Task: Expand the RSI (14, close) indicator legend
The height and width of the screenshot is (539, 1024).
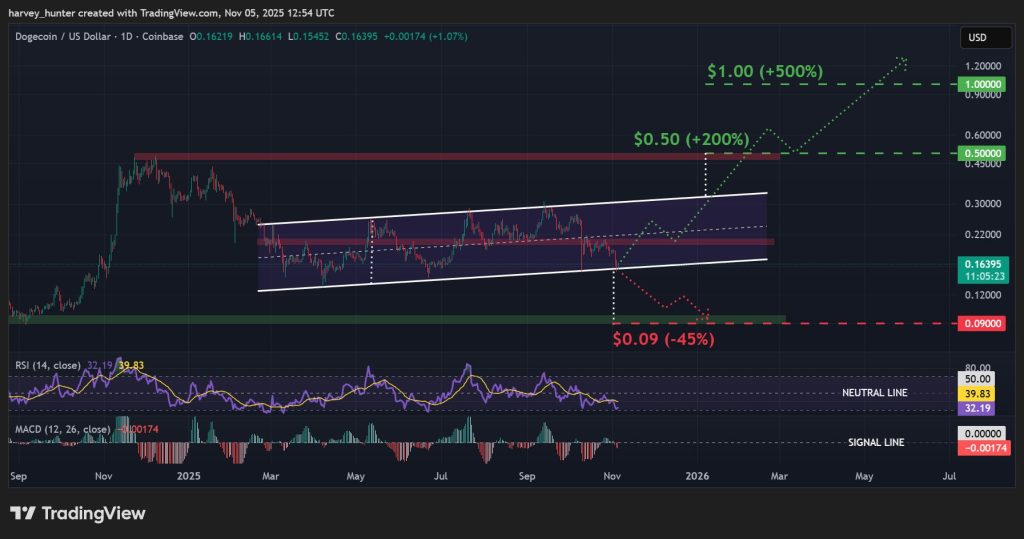Action: (x=48, y=366)
